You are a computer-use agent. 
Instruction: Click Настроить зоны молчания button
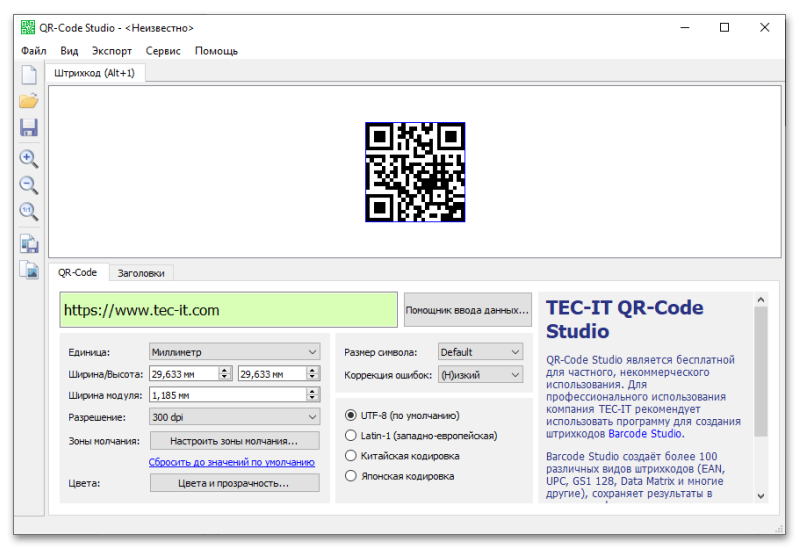coord(235,441)
